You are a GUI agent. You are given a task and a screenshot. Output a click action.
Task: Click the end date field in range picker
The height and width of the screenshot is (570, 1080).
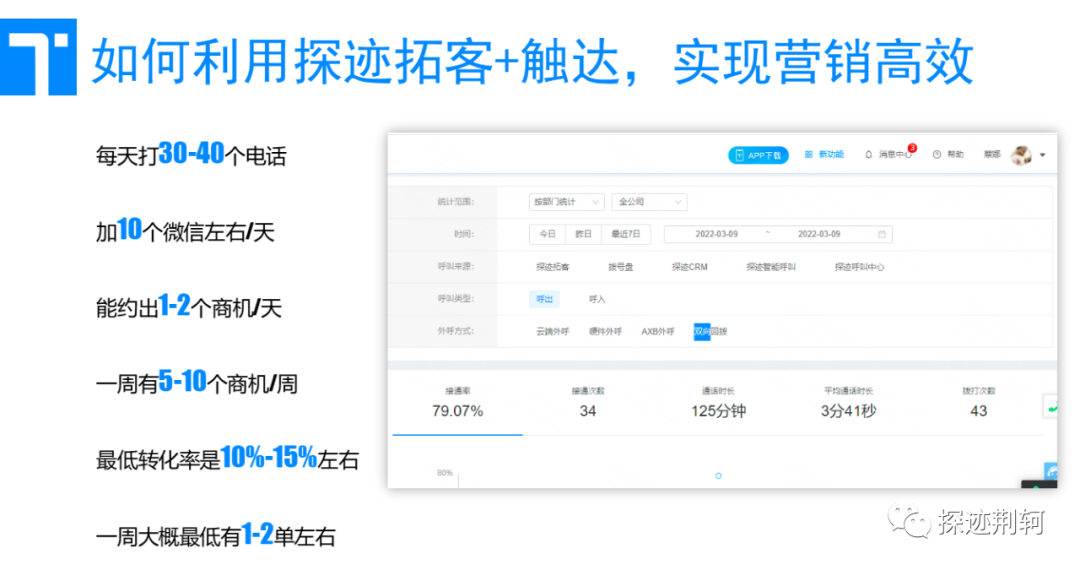pos(819,234)
